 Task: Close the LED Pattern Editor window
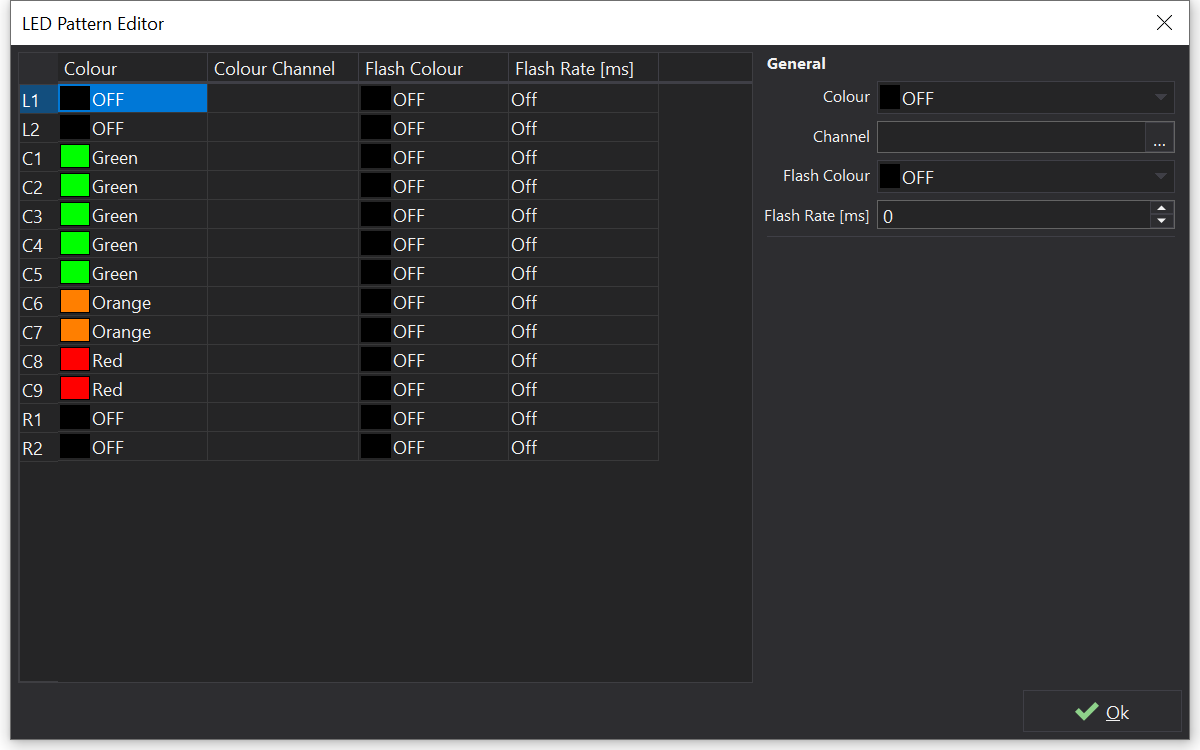click(x=1164, y=23)
